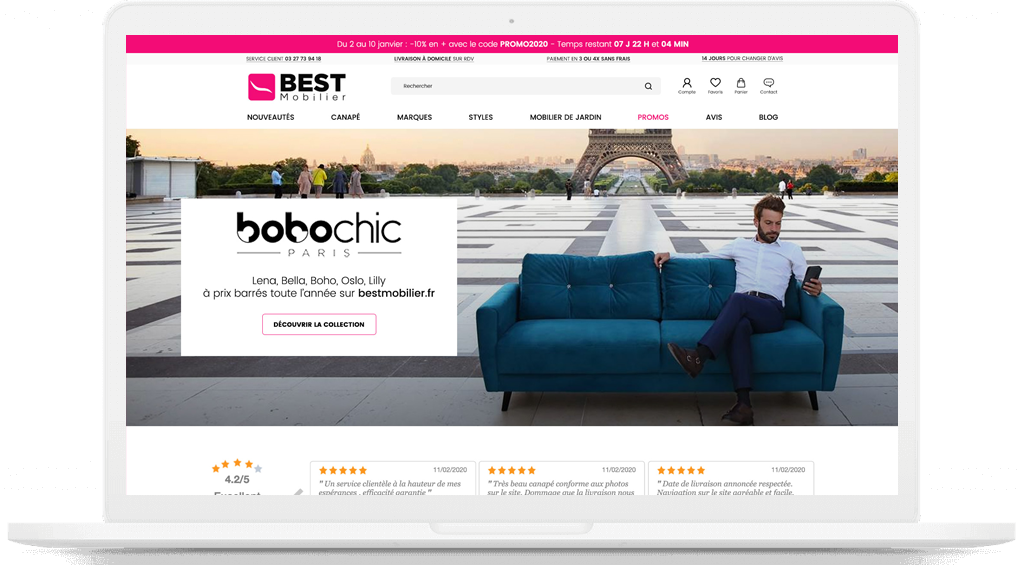The image size is (1024, 565).
Task: Click the 4.2/5 overall rating
Action: coord(237,479)
